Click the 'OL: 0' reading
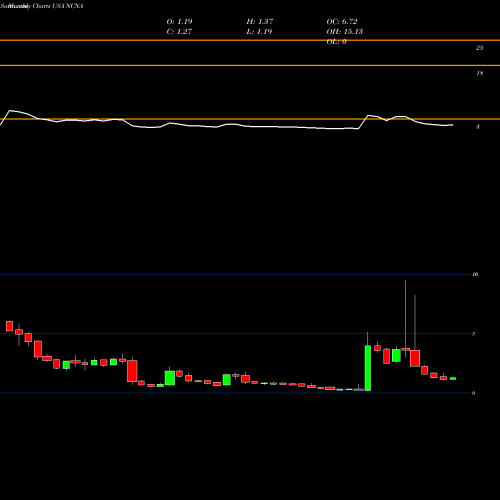Image resolution: width=500 pixels, height=500 pixels. coord(336,41)
